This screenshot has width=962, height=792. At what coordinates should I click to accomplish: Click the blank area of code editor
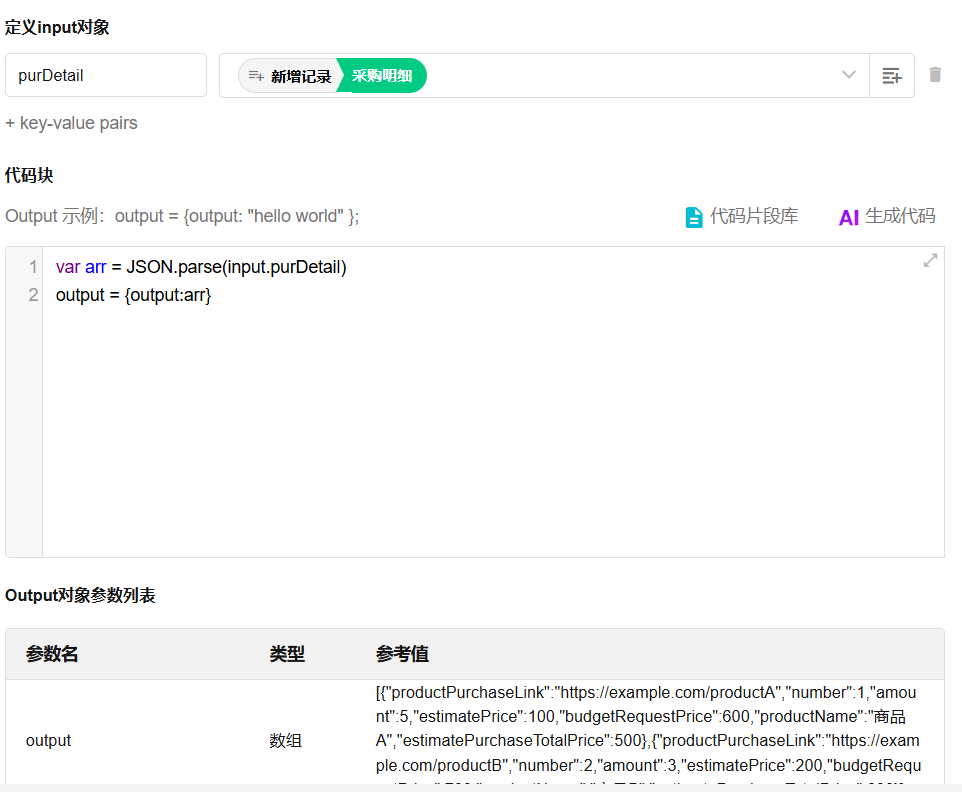click(493, 429)
